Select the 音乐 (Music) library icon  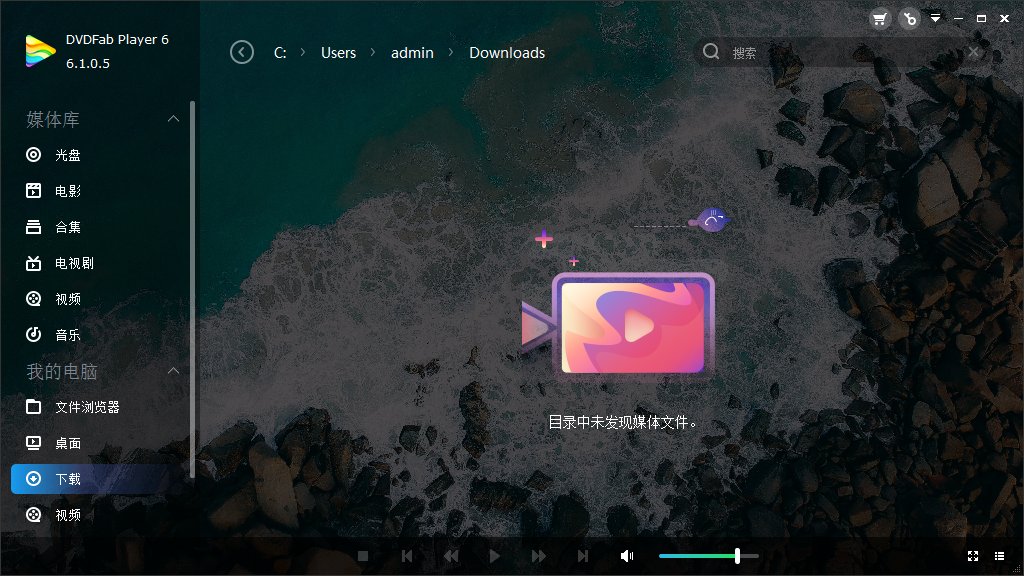click(32, 335)
